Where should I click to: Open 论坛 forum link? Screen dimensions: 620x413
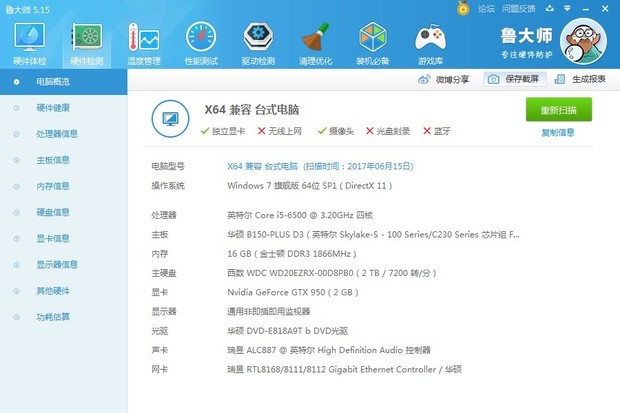pyautogui.click(x=486, y=9)
